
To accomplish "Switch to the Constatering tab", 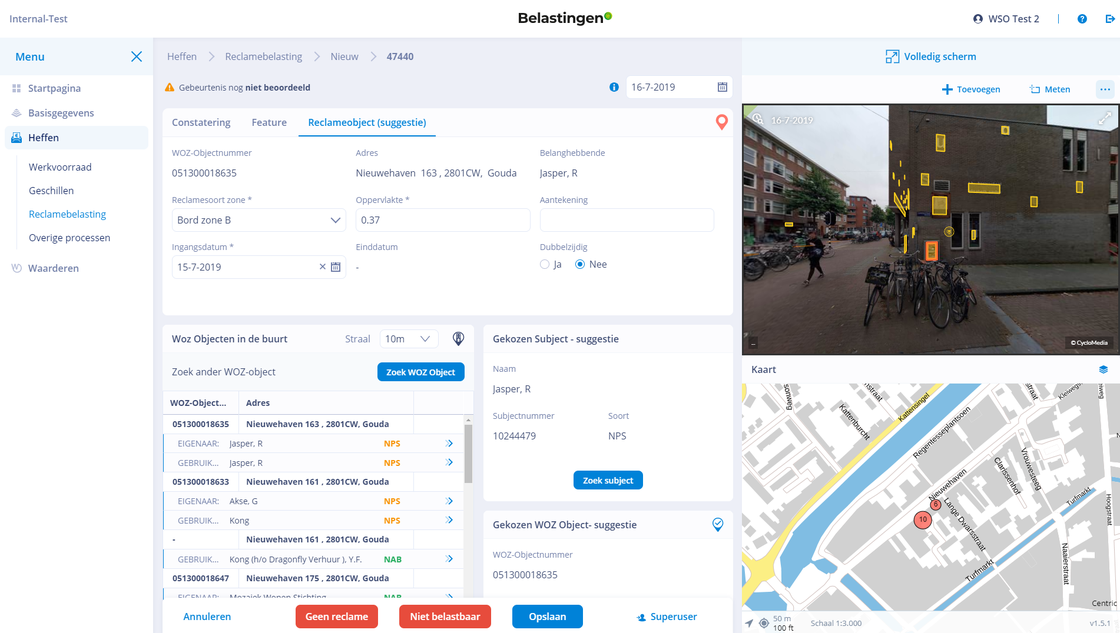I will pyautogui.click(x=201, y=122).
